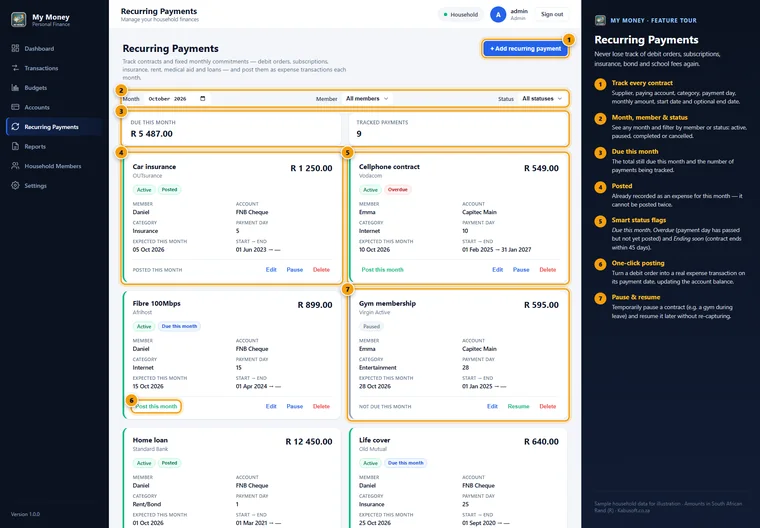Click the Posted badge on Car insurance
Viewport: 760px width, 528px height.
coord(169,190)
